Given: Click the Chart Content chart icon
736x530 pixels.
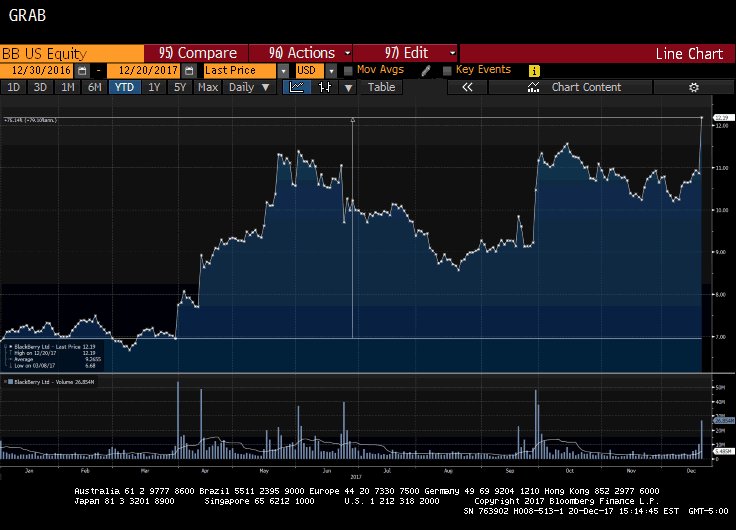Looking at the screenshot, I should pos(533,87).
